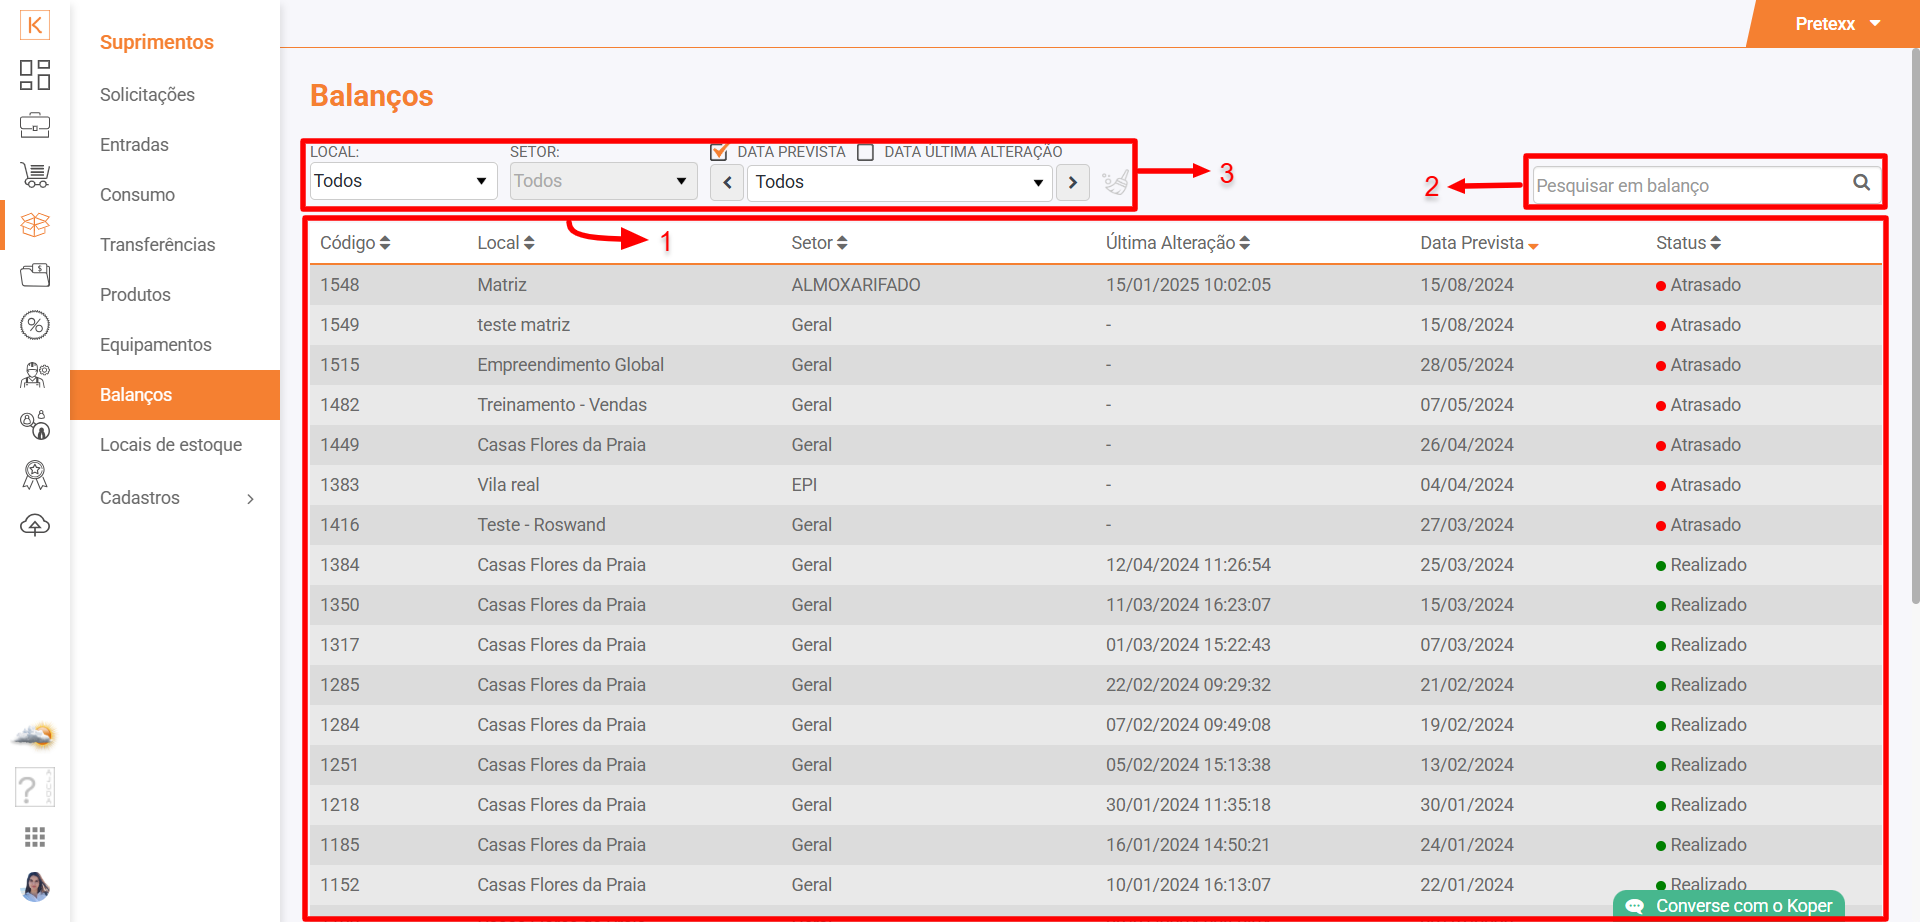Open the cloud upload icon in sidebar
Screen dimensions: 1920x922
(x=35, y=525)
